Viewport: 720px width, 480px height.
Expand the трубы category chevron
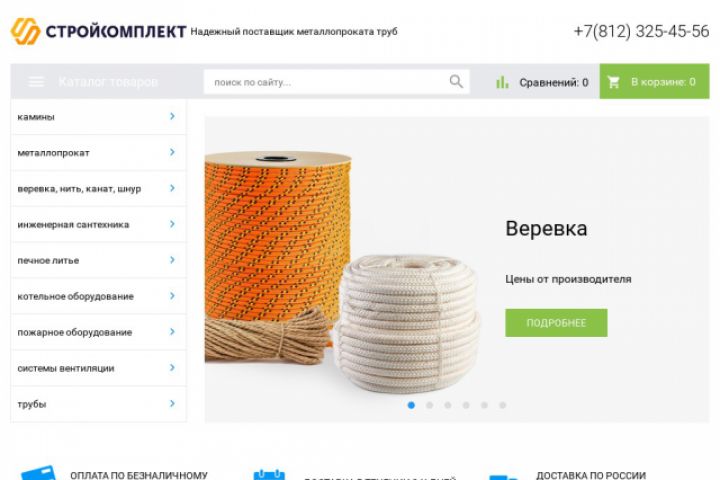coord(172,403)
